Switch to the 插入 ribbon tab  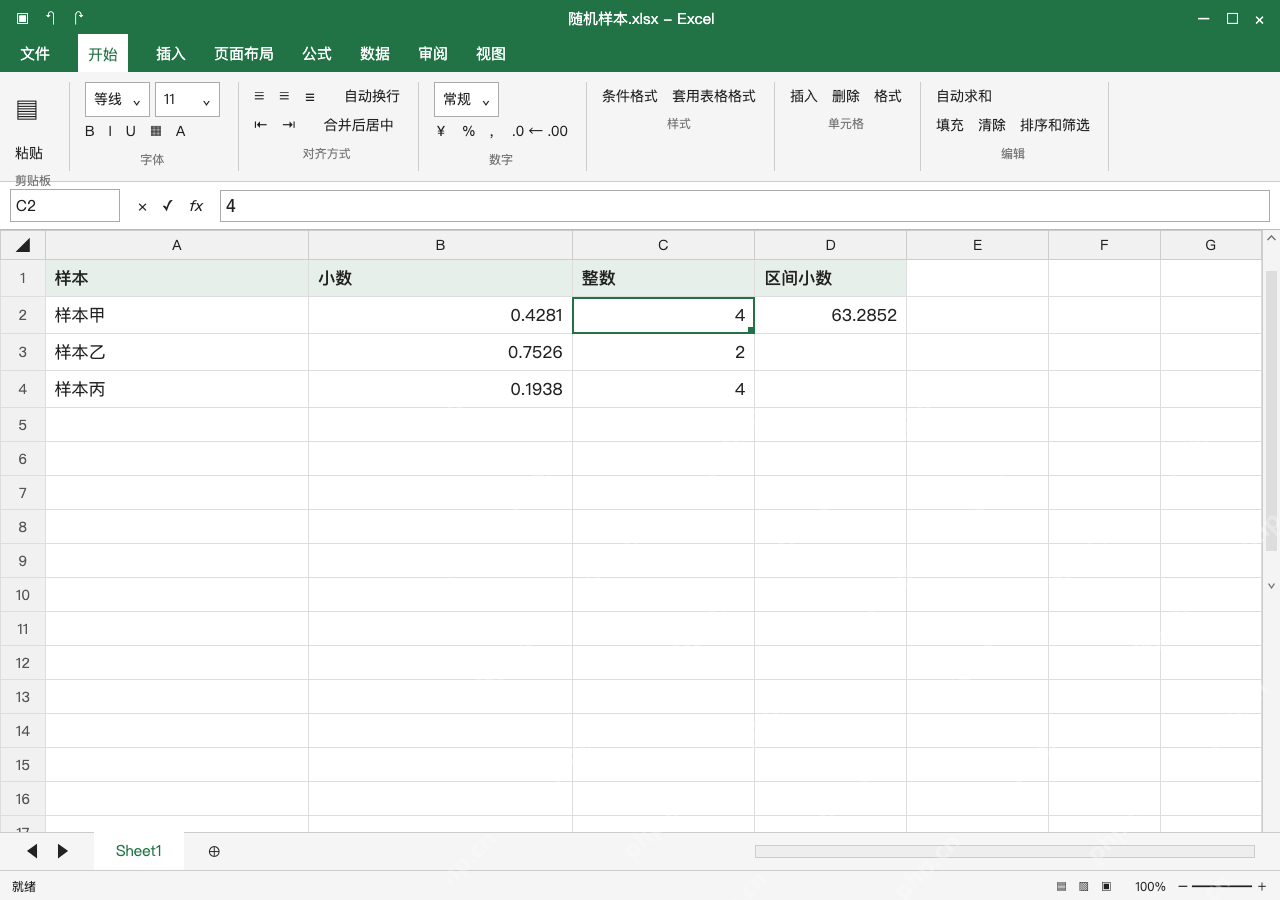coord(171,54)
